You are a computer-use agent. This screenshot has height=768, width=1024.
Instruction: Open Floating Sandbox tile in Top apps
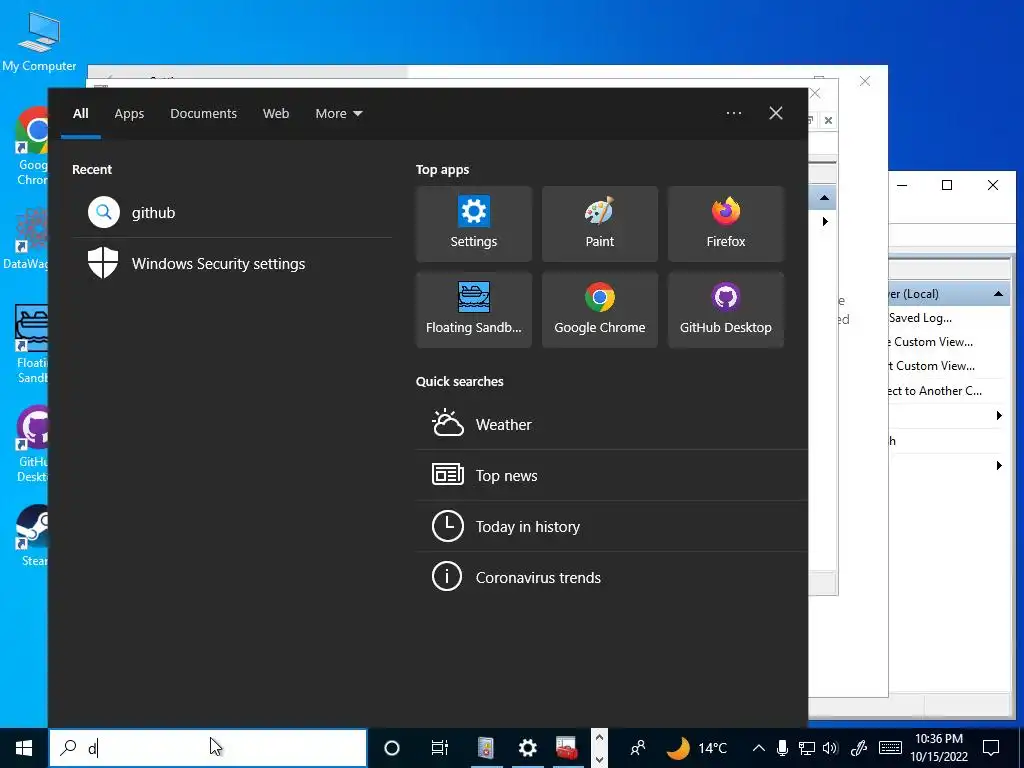473,310
